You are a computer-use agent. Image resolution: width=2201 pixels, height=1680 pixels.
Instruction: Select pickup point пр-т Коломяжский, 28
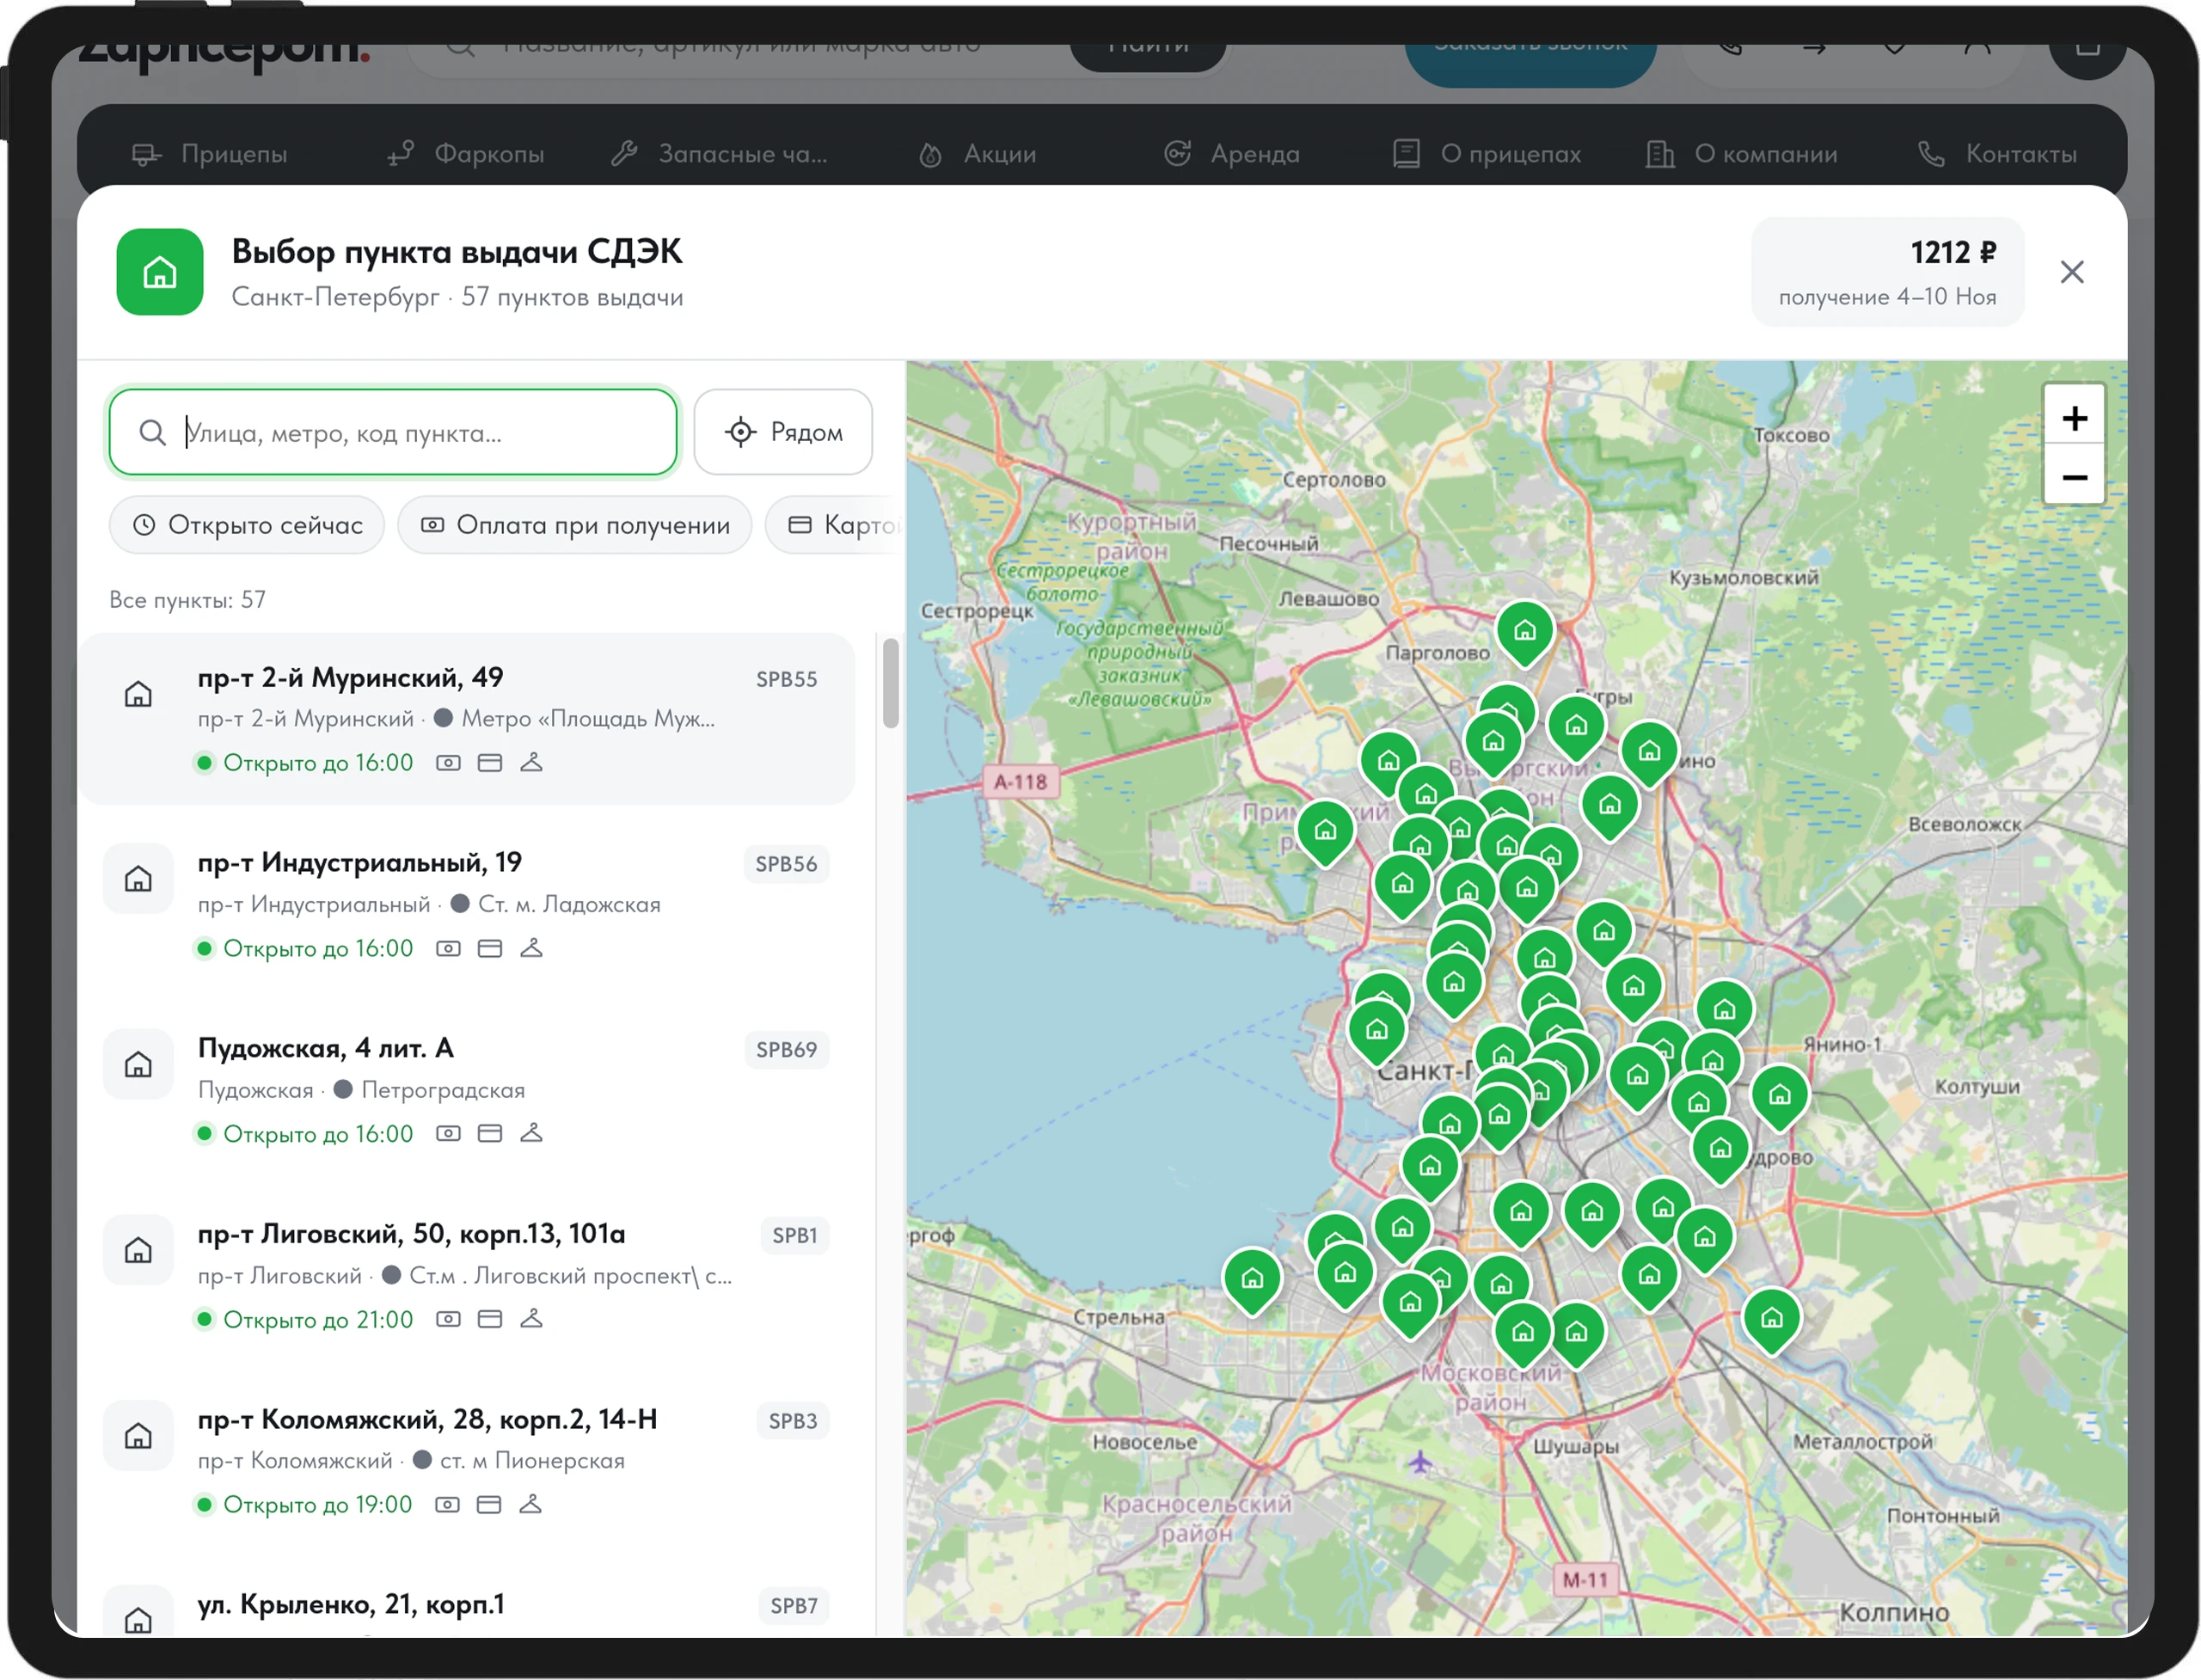tap(467, 1460)
